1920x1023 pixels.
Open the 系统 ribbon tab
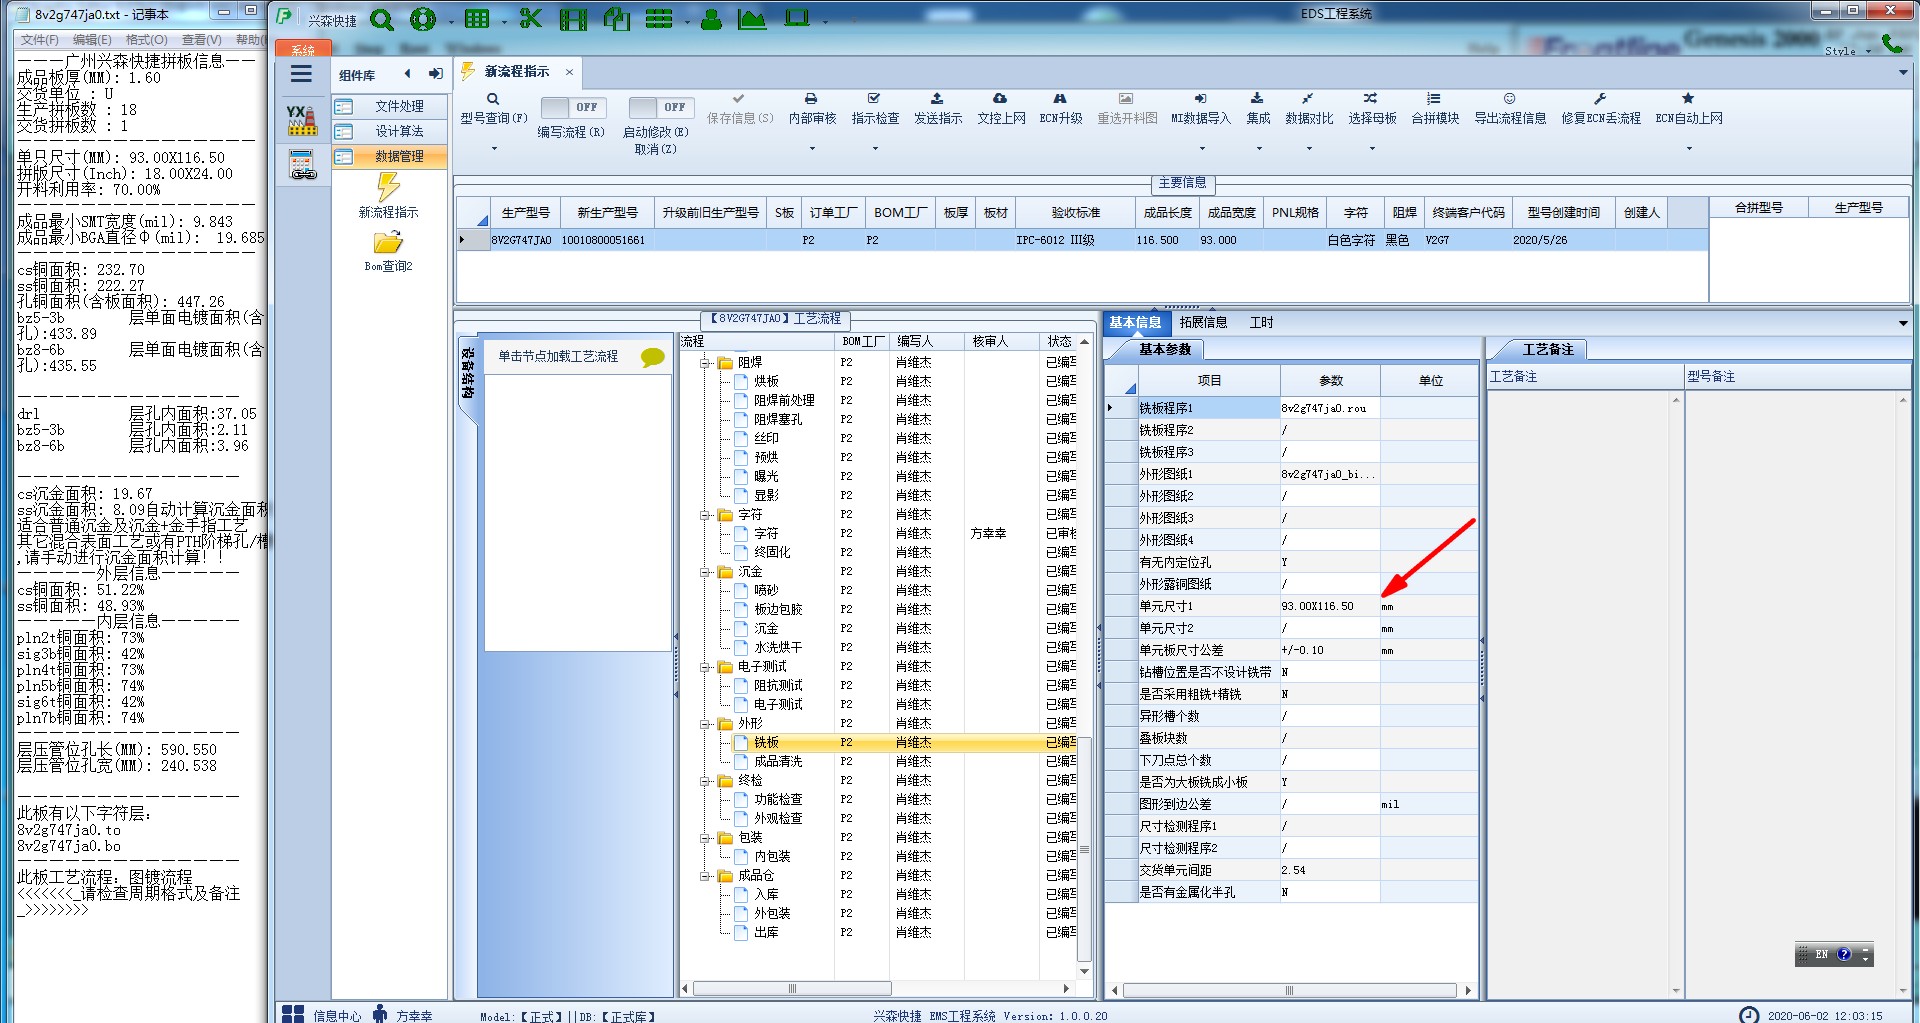[x=303, y=49]
